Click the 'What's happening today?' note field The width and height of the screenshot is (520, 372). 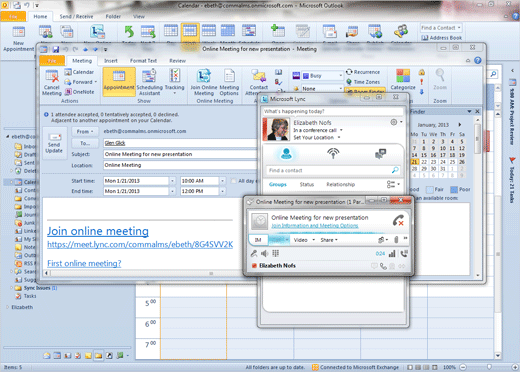tap(333, 111)
